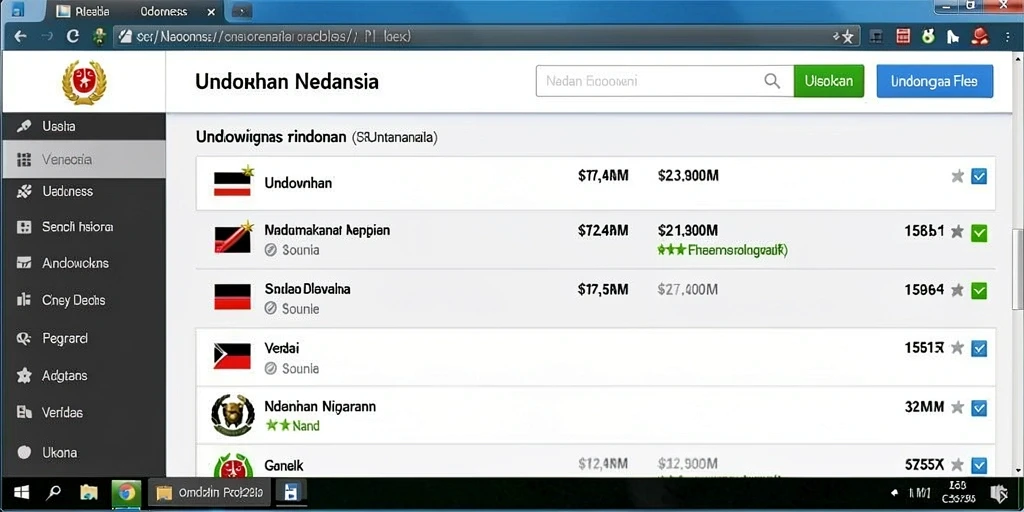1024x512 pixels.
Task: Open File Explorer from taskbar
Action: (x=89, y=492)
